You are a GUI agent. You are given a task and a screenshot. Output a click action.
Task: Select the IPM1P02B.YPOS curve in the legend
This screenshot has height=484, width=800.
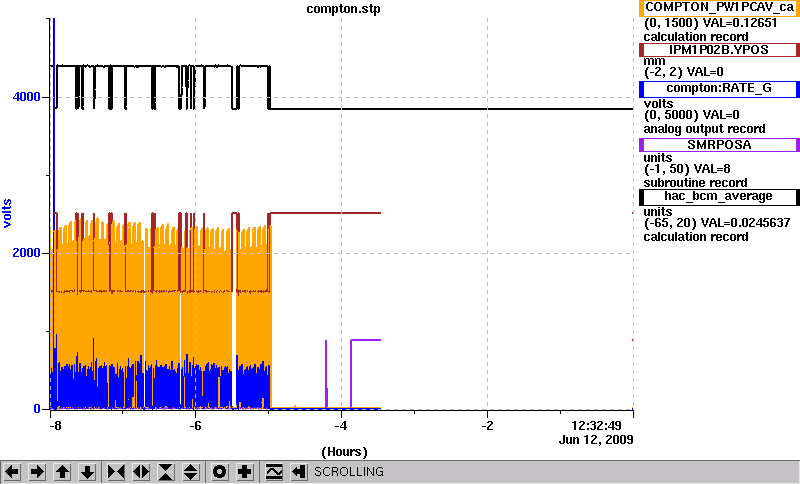[x=719, y=50]
